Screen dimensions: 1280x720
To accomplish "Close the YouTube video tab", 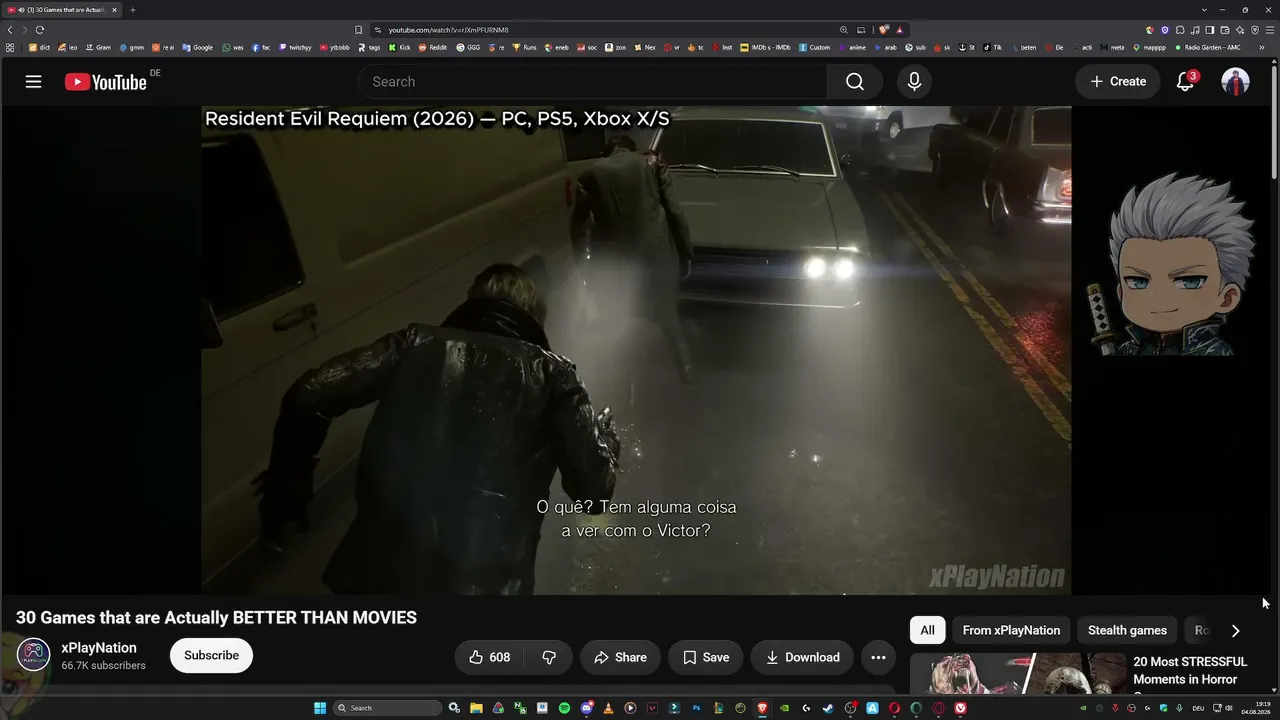I will [114, 10].
